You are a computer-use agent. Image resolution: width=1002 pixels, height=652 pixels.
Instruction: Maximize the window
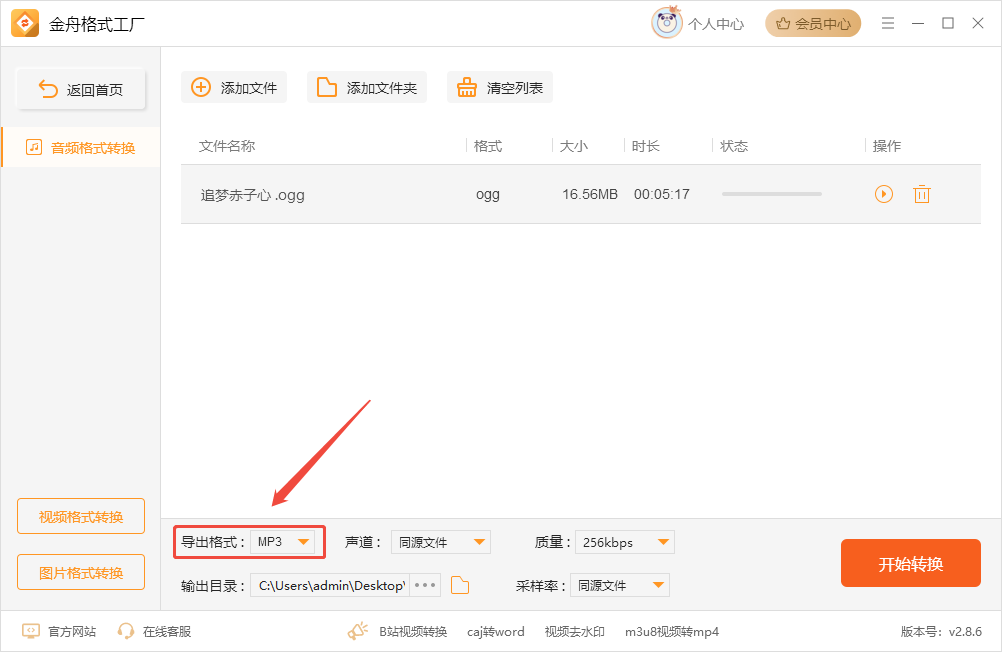[948, 23]
